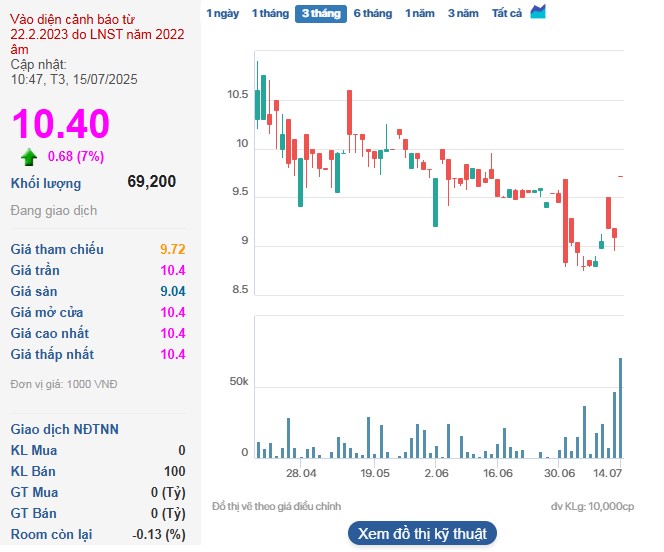Image resolution: width=664 pixels, height=552 pixels.
Task: Click the Giao dịch NĐTNN heading
Action: pyautogui.click(x=64, y=429)
